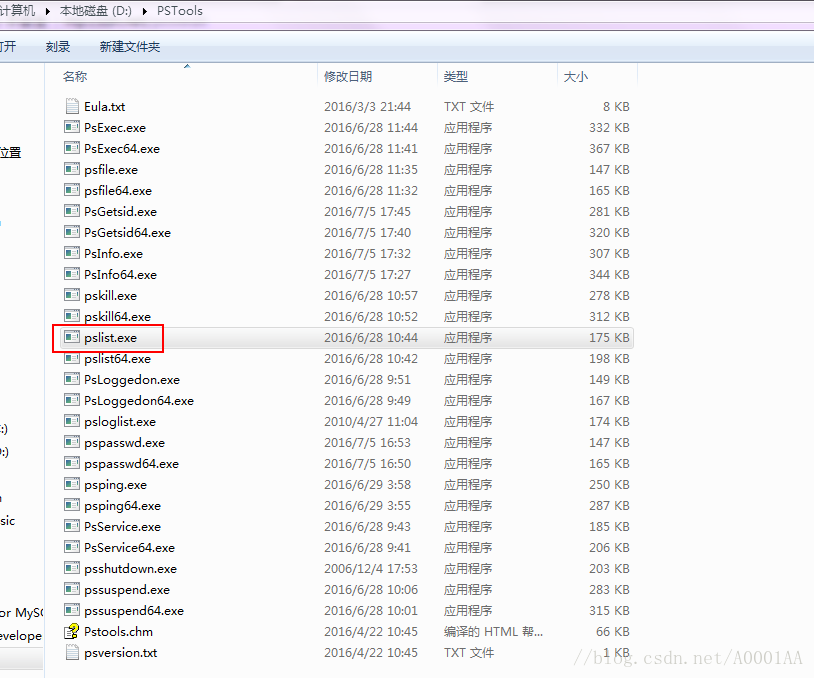Click the PsLoggedon64.exe icon
The width and height of the screenshot is (814, 678).
click(x=72, y=400)
